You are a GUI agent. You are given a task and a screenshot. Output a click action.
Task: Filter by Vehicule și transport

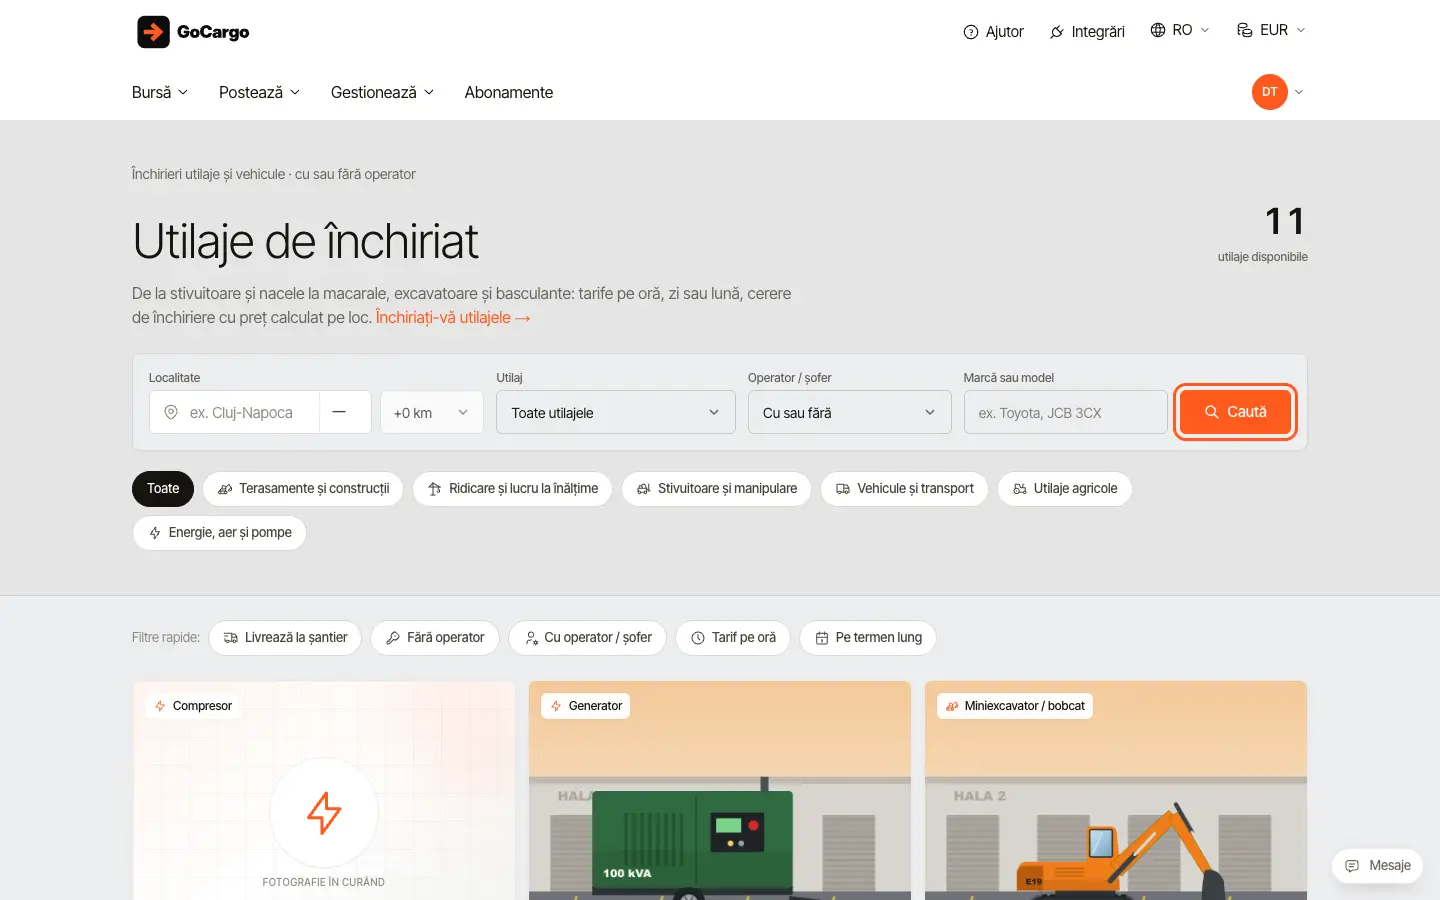pos(905,489)
